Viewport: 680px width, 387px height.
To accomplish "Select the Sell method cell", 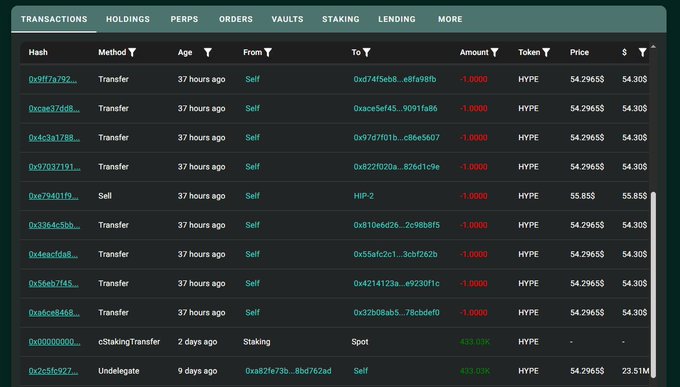I will click(x=105, y=196).
